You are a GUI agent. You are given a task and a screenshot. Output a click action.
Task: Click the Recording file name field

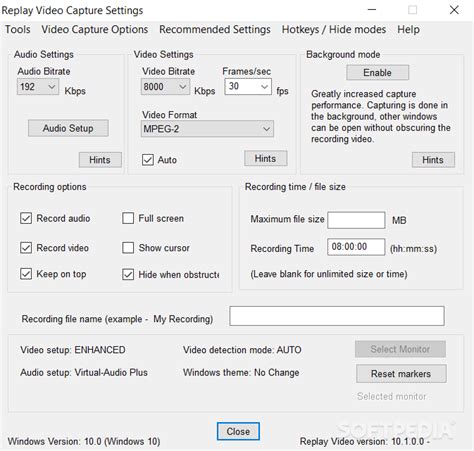coord(337,316)
